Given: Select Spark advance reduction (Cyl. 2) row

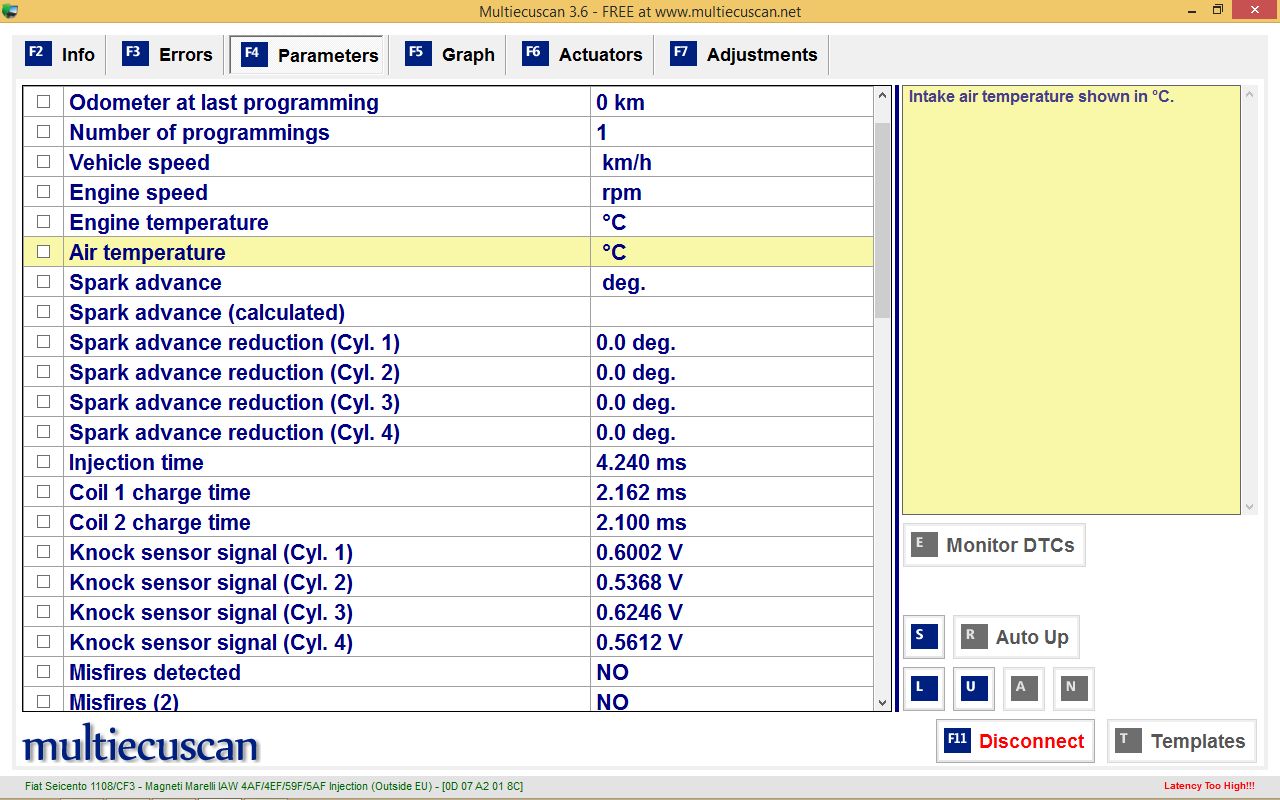Looking at the screenshot, I should (x=448, y=372).
